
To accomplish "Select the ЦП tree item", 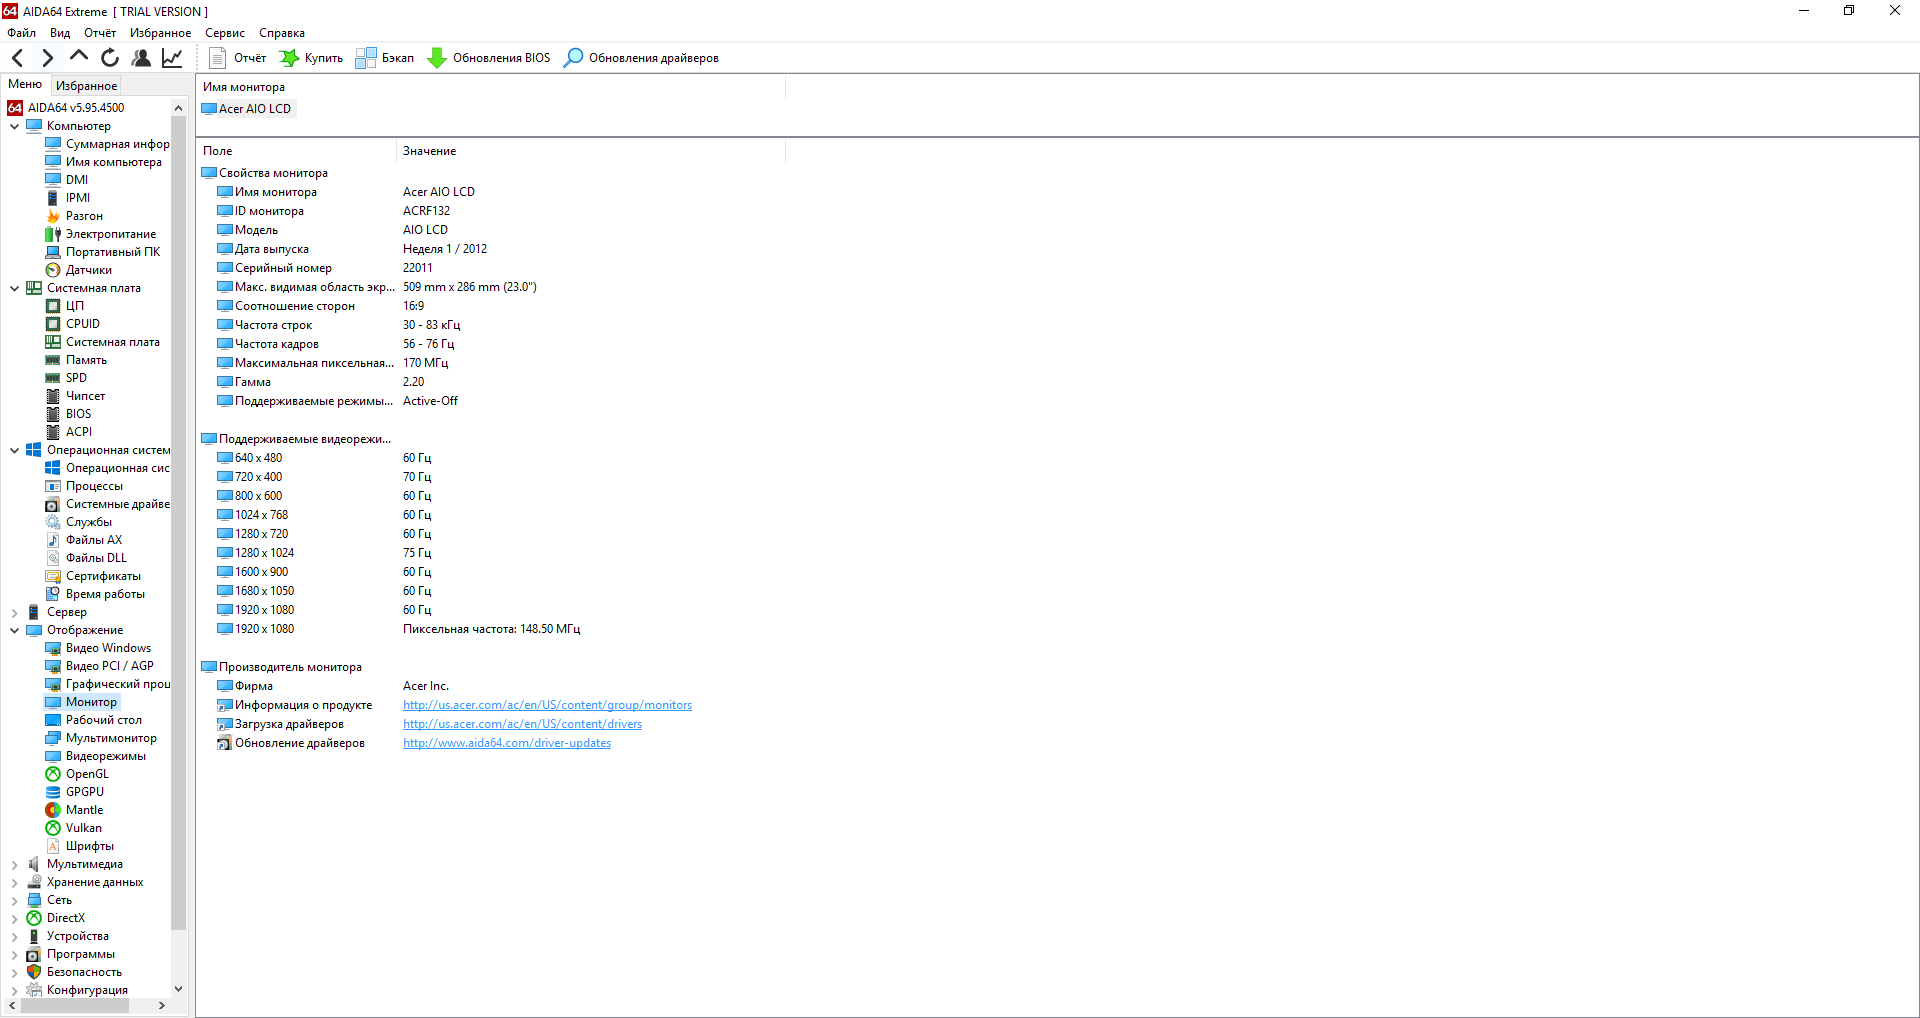I will (x=65, y=306).
